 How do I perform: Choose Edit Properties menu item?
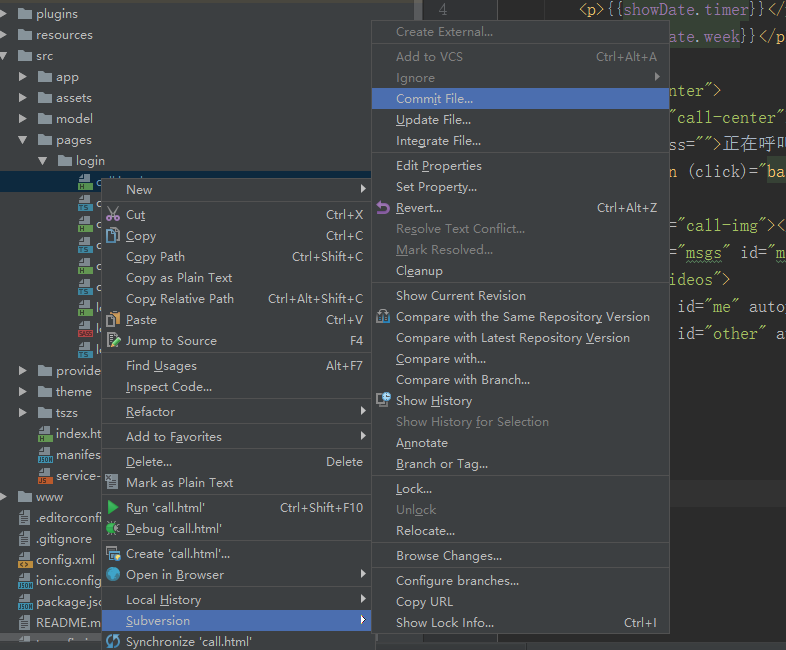(x=520, y=165)
